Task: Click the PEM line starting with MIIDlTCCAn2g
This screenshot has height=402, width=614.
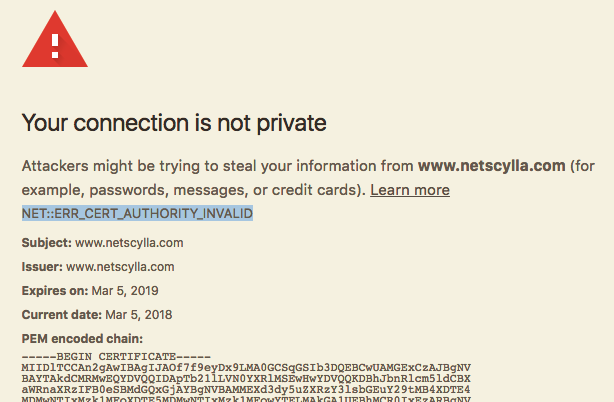Action: [x=246, y=368]
